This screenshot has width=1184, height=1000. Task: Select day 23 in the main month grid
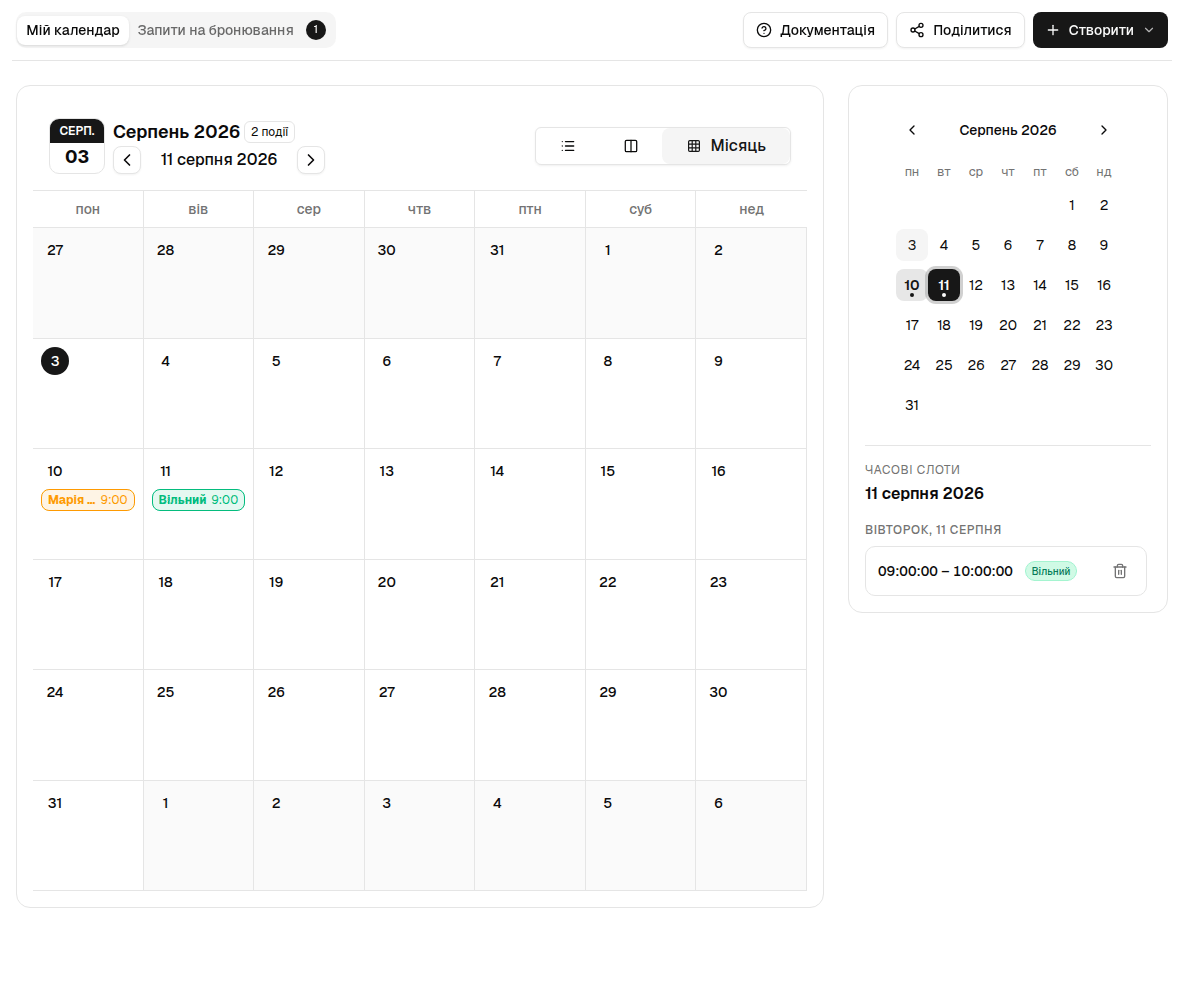pyautogui.click(x=718, y=582)
